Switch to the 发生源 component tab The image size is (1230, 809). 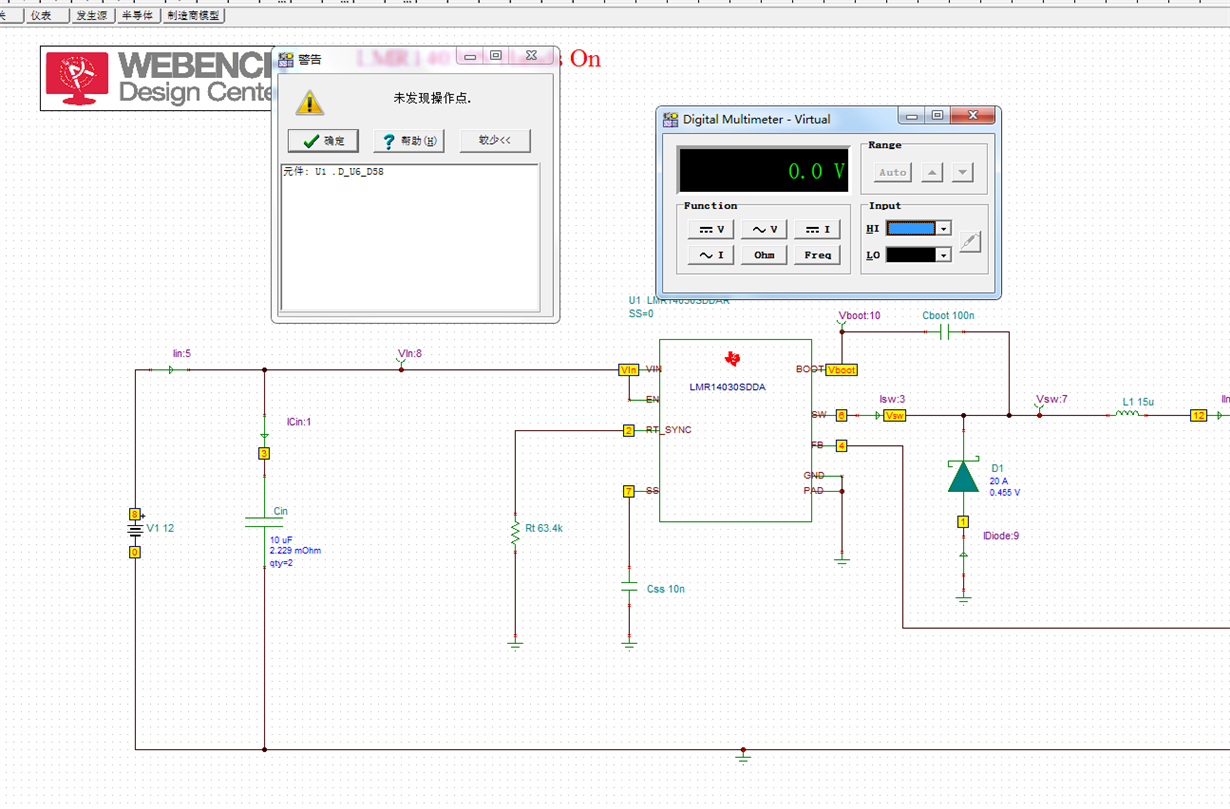92,16
